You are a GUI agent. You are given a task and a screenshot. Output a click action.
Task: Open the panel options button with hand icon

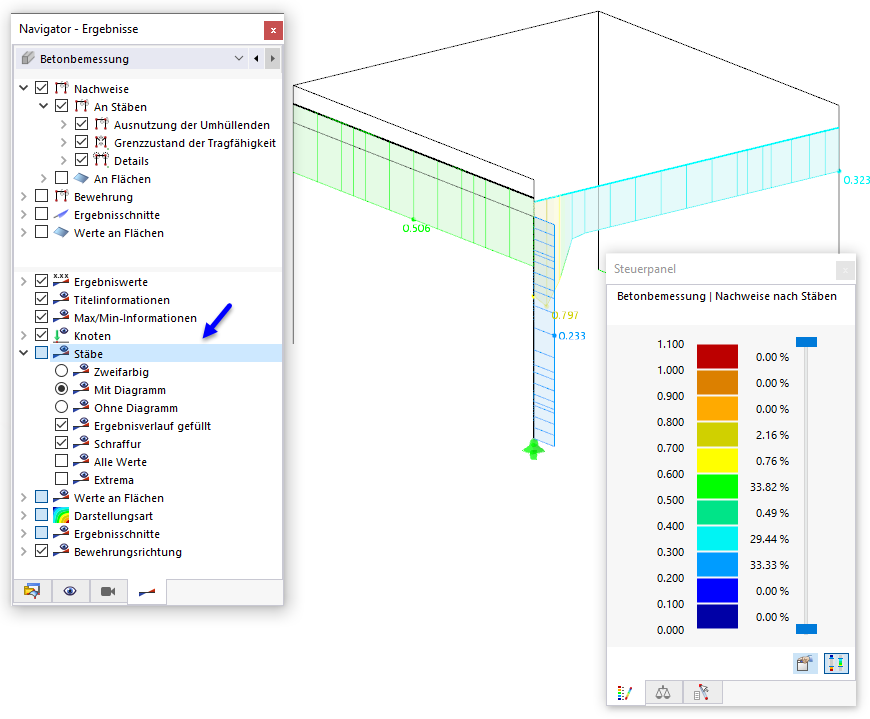(804, 663)
